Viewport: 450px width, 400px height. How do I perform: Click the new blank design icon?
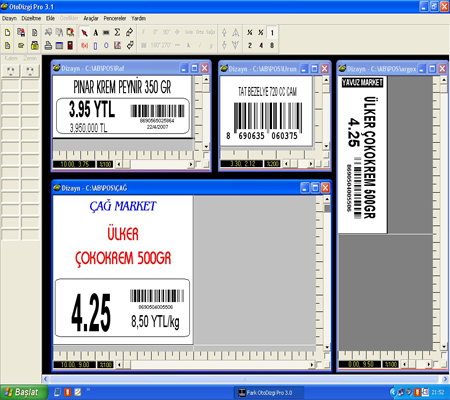(7, 32)
